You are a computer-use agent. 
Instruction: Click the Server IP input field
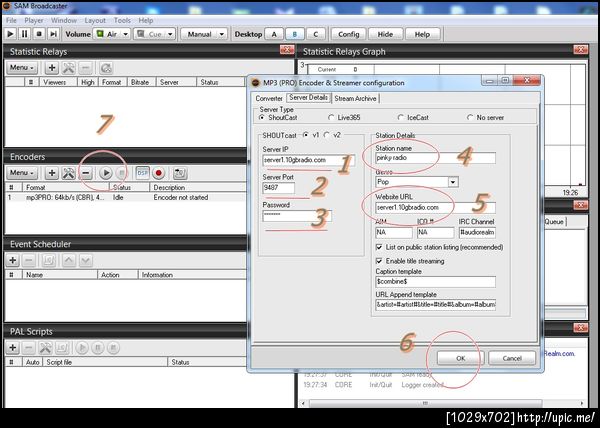coord(308,160)
